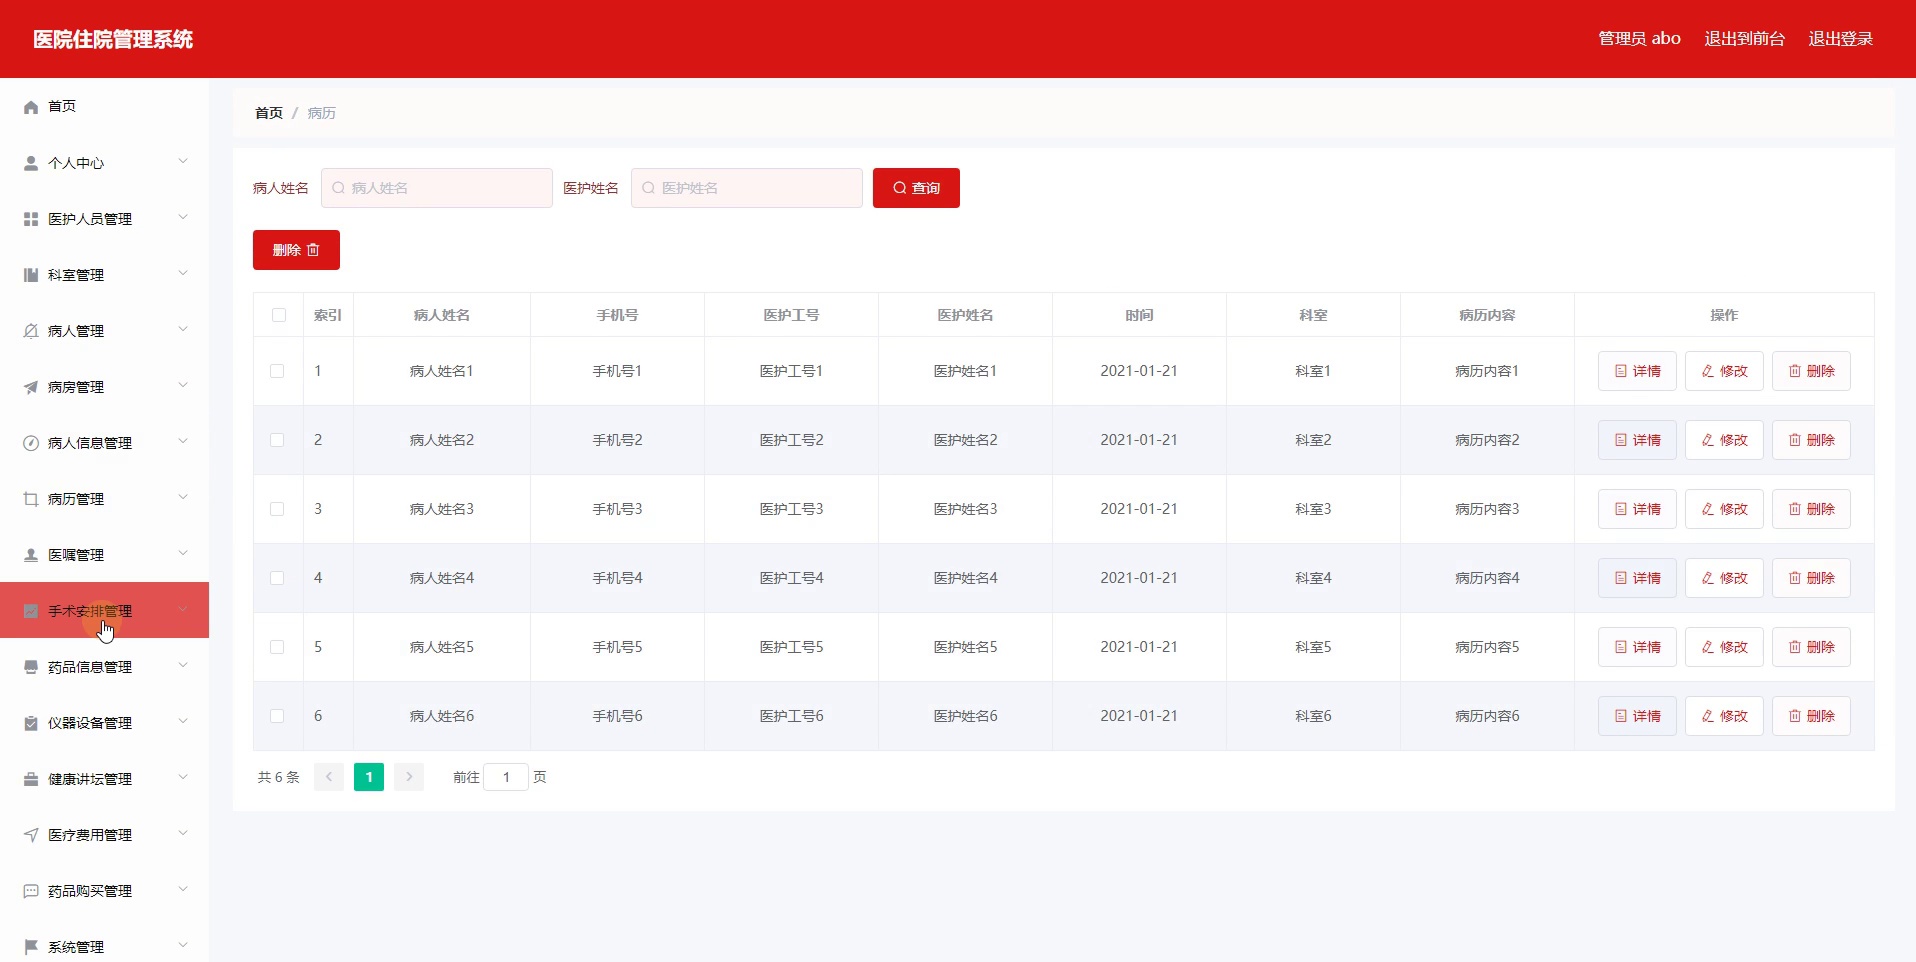Click the 系统管理 flag icon

30,947
